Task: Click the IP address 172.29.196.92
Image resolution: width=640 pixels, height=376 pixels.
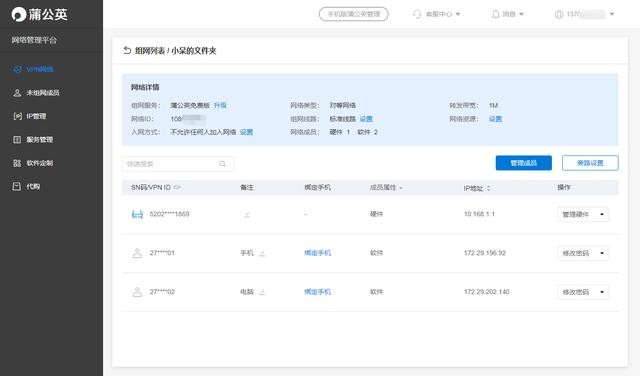Action: click(x=484, y=253)
